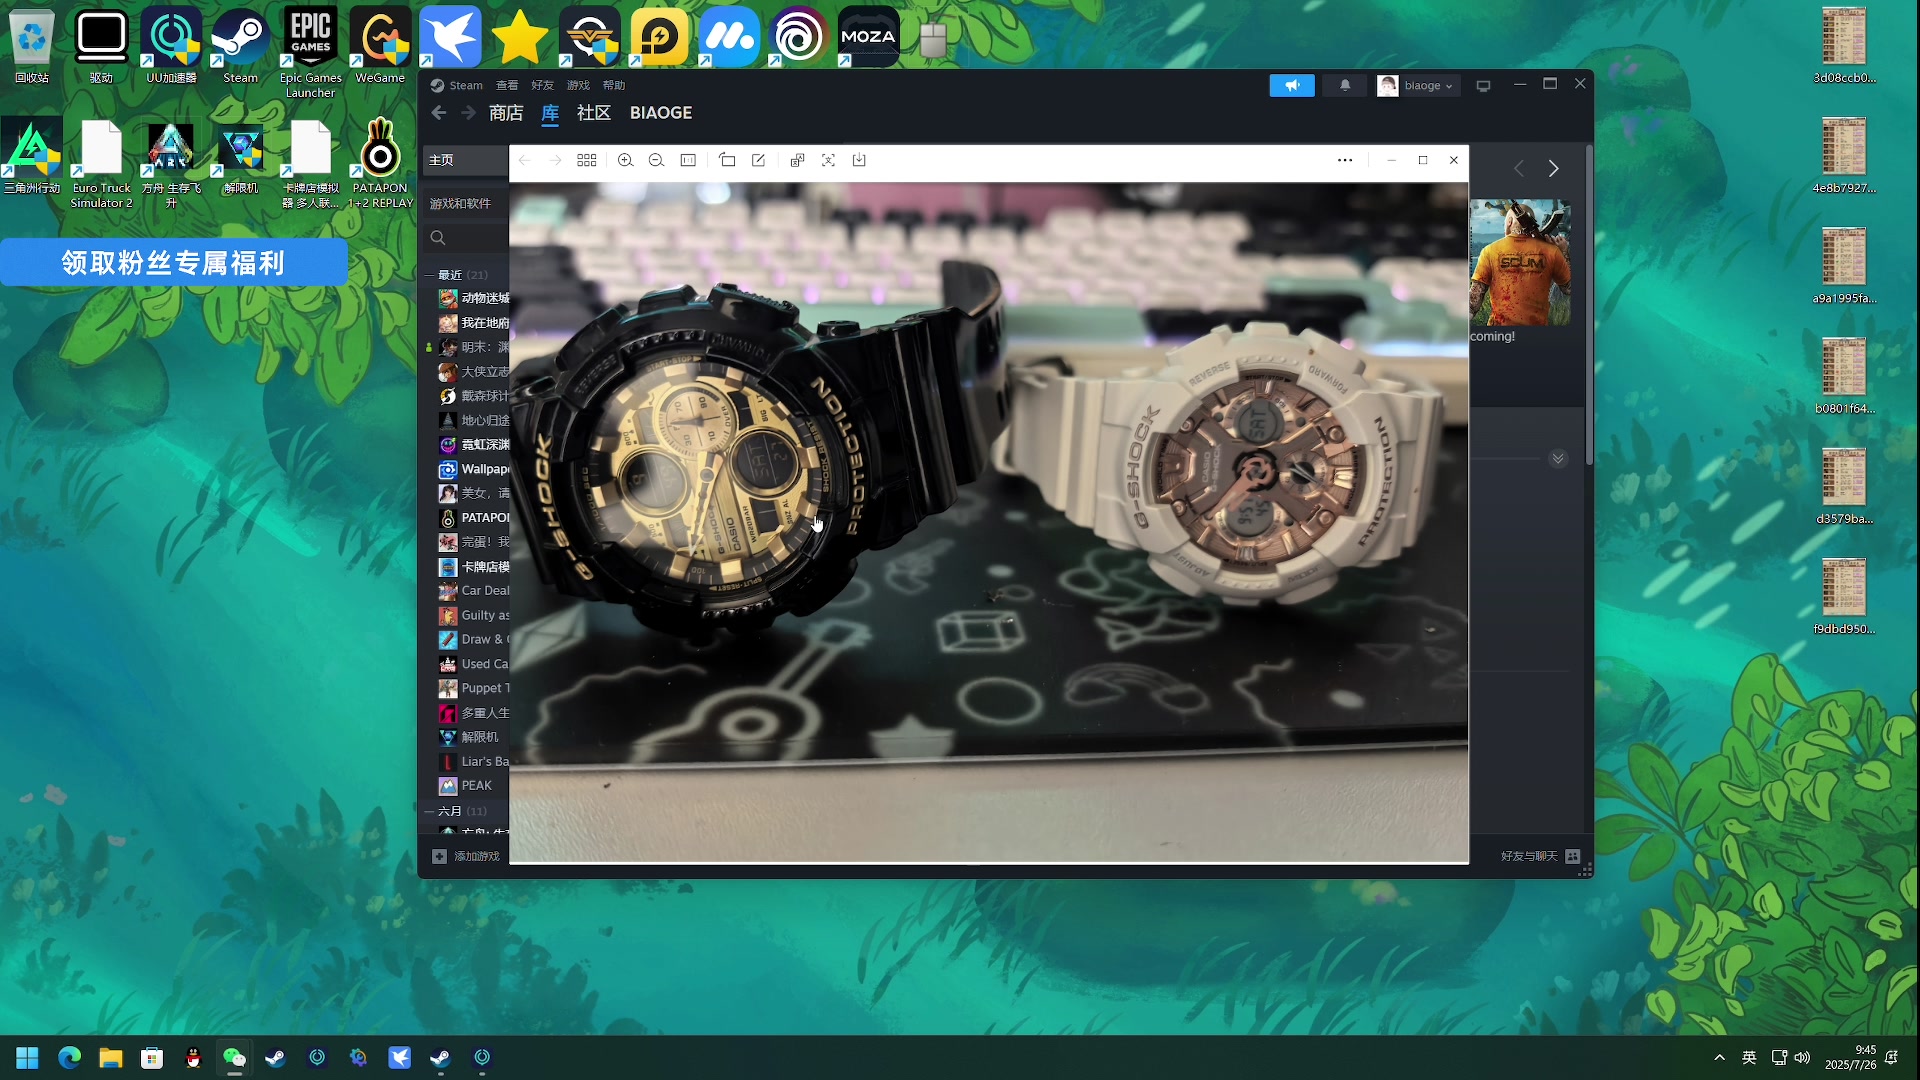The width and height of the screenshot is (1920, 1080).
Task: Show photo at actual size
Action: tap(688, 160)
